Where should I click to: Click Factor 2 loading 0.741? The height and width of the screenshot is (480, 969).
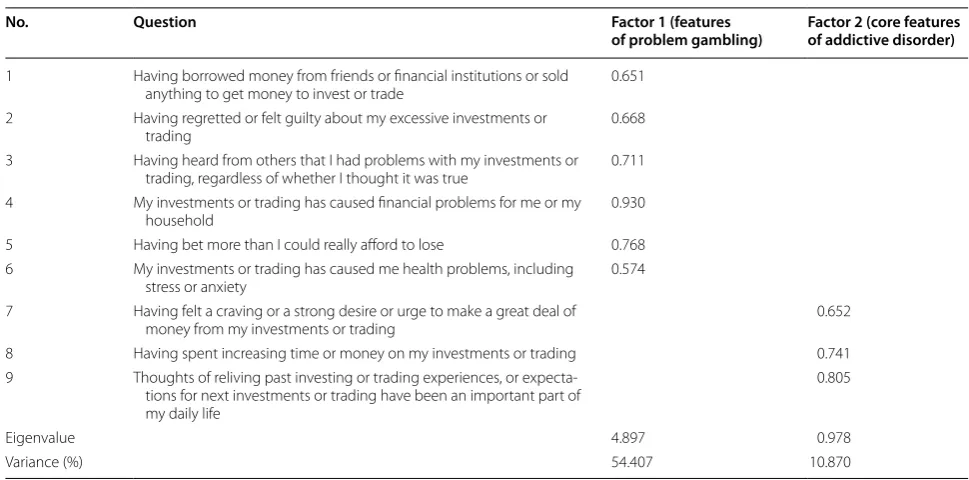click(832, 353)
